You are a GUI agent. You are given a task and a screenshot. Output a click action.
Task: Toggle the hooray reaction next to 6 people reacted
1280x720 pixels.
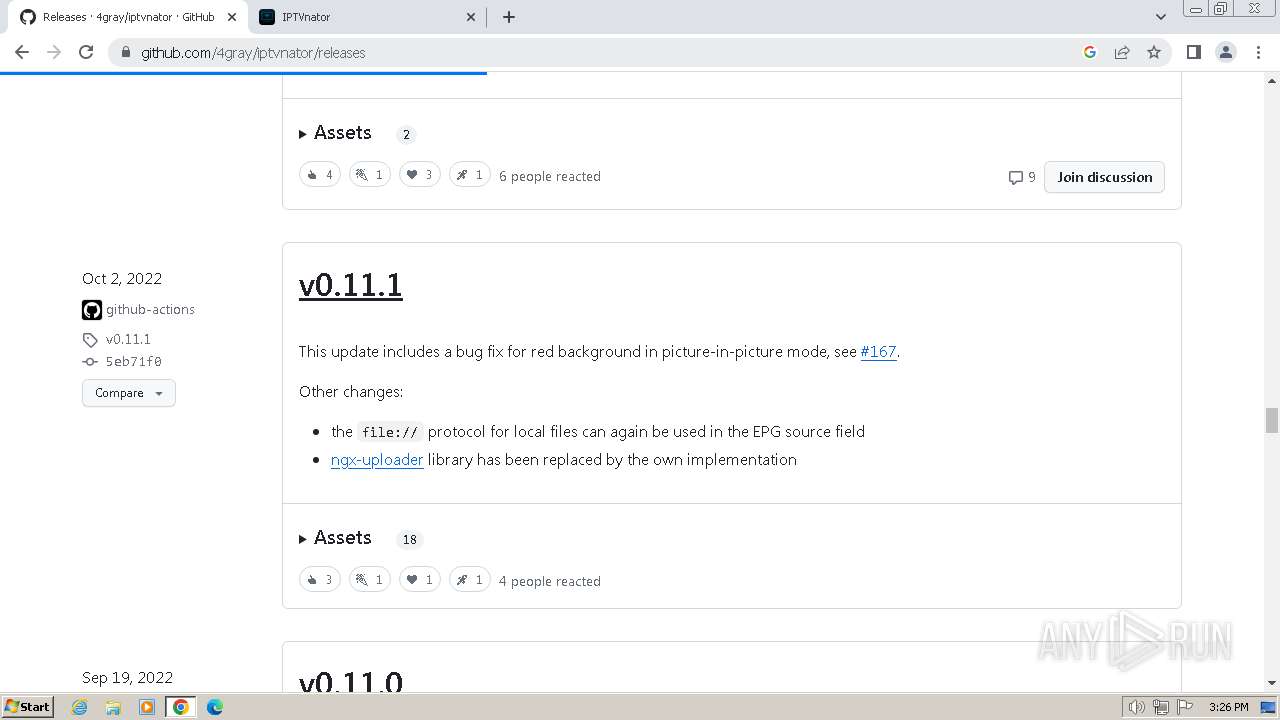pyautogui.click(x=370, y=175)
